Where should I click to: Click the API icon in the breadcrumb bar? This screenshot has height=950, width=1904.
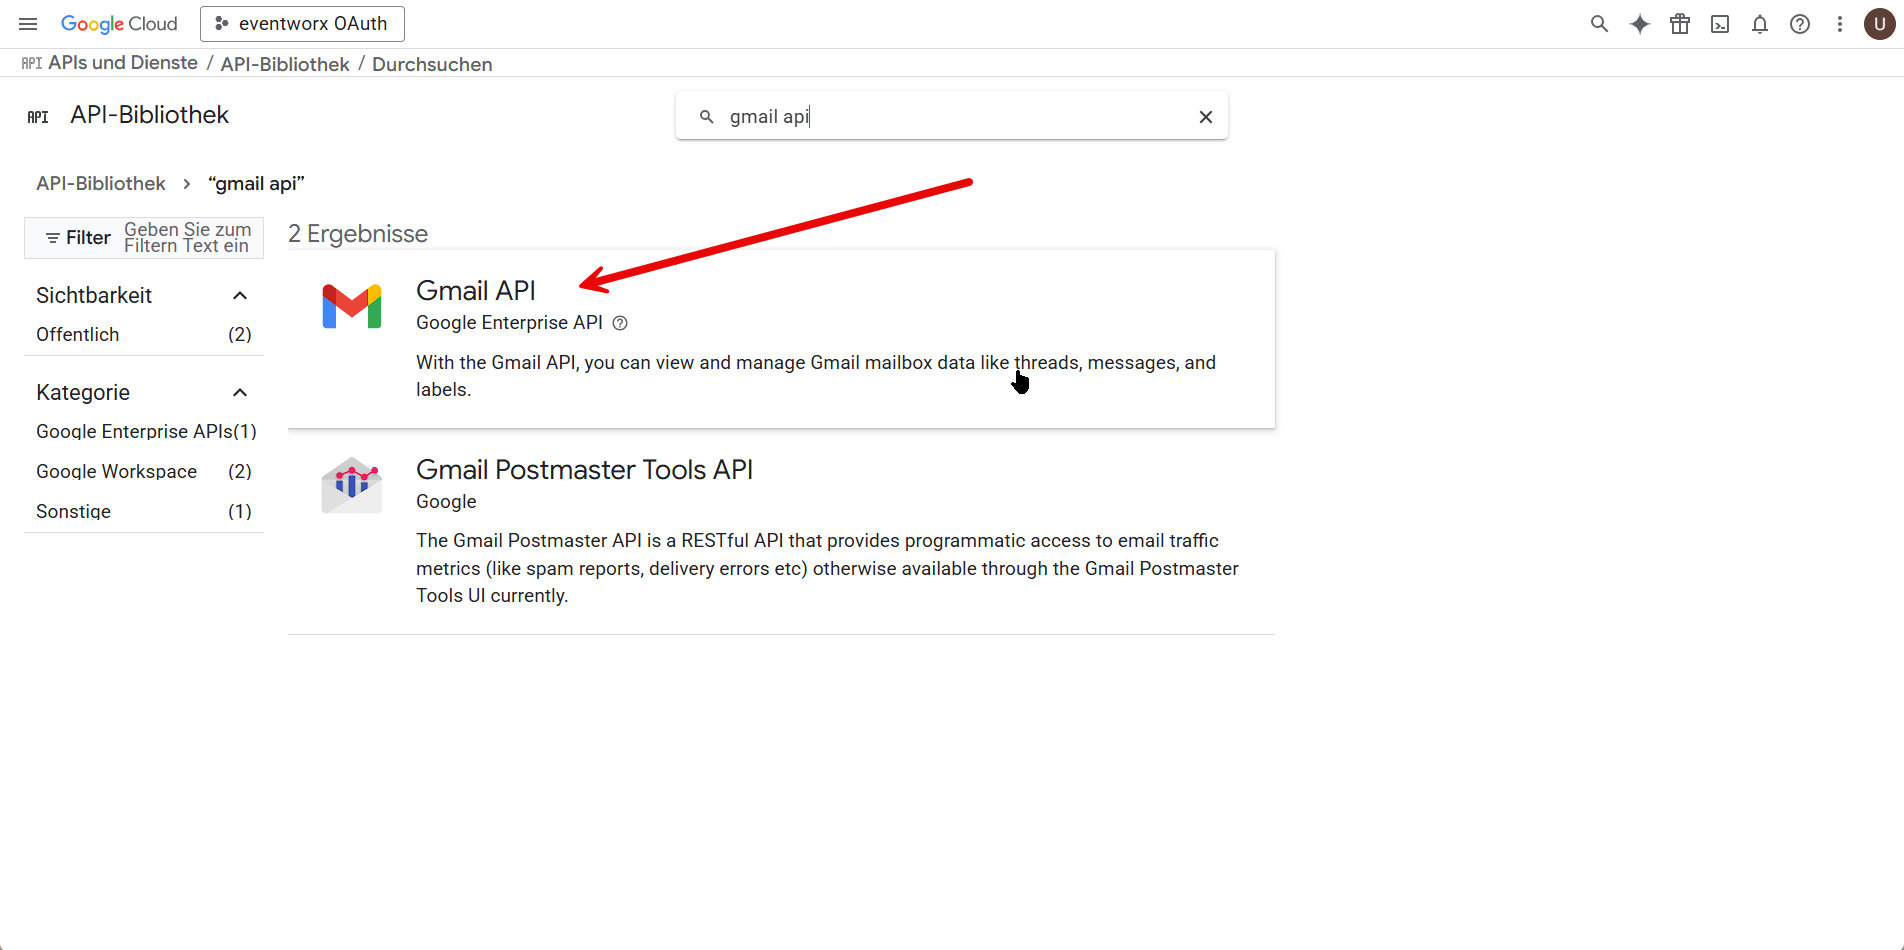point(32,63)
